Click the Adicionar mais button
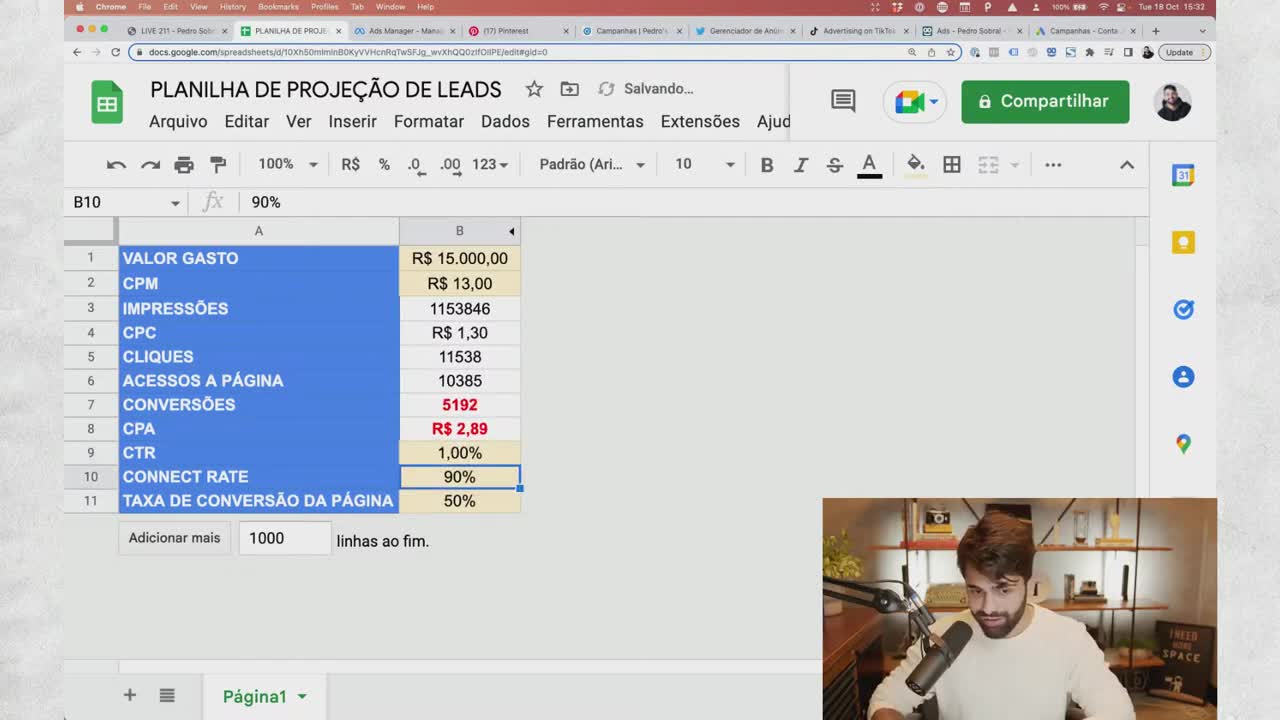 pos(174,538)
